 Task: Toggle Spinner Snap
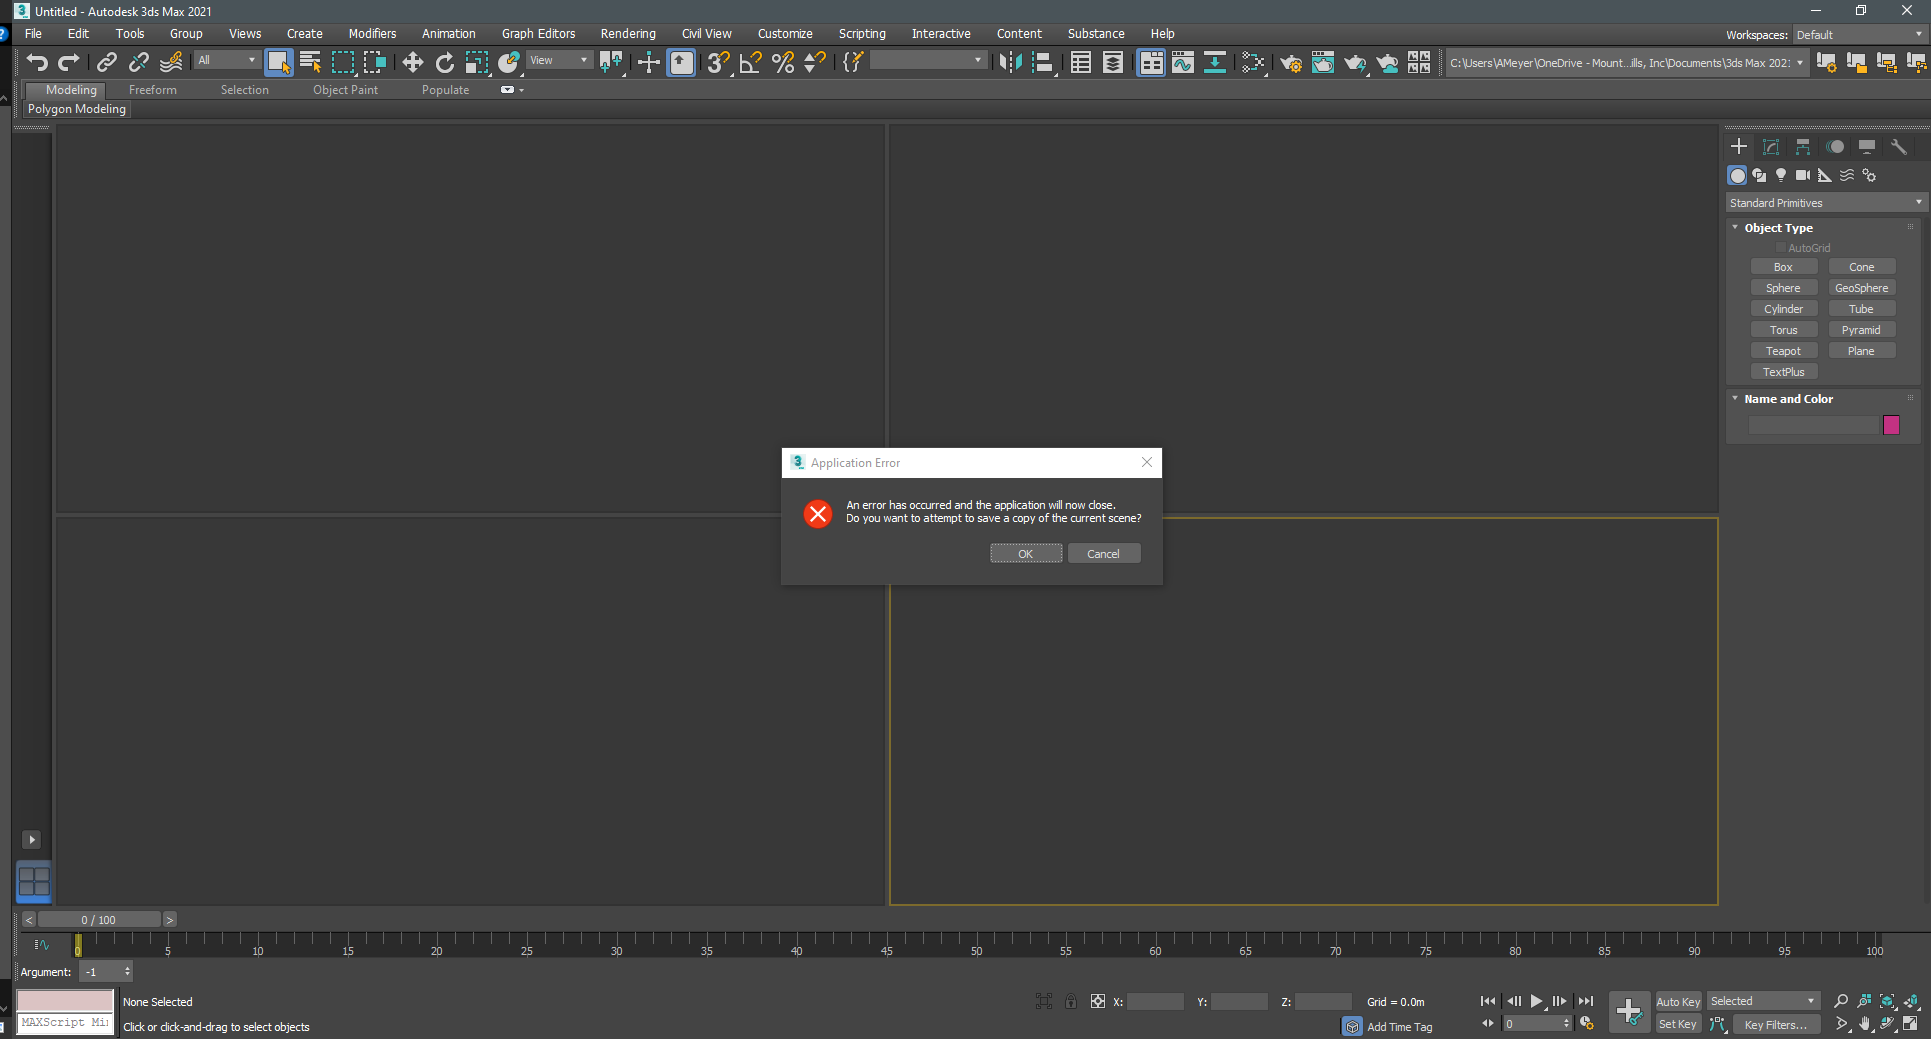[815, 62]
